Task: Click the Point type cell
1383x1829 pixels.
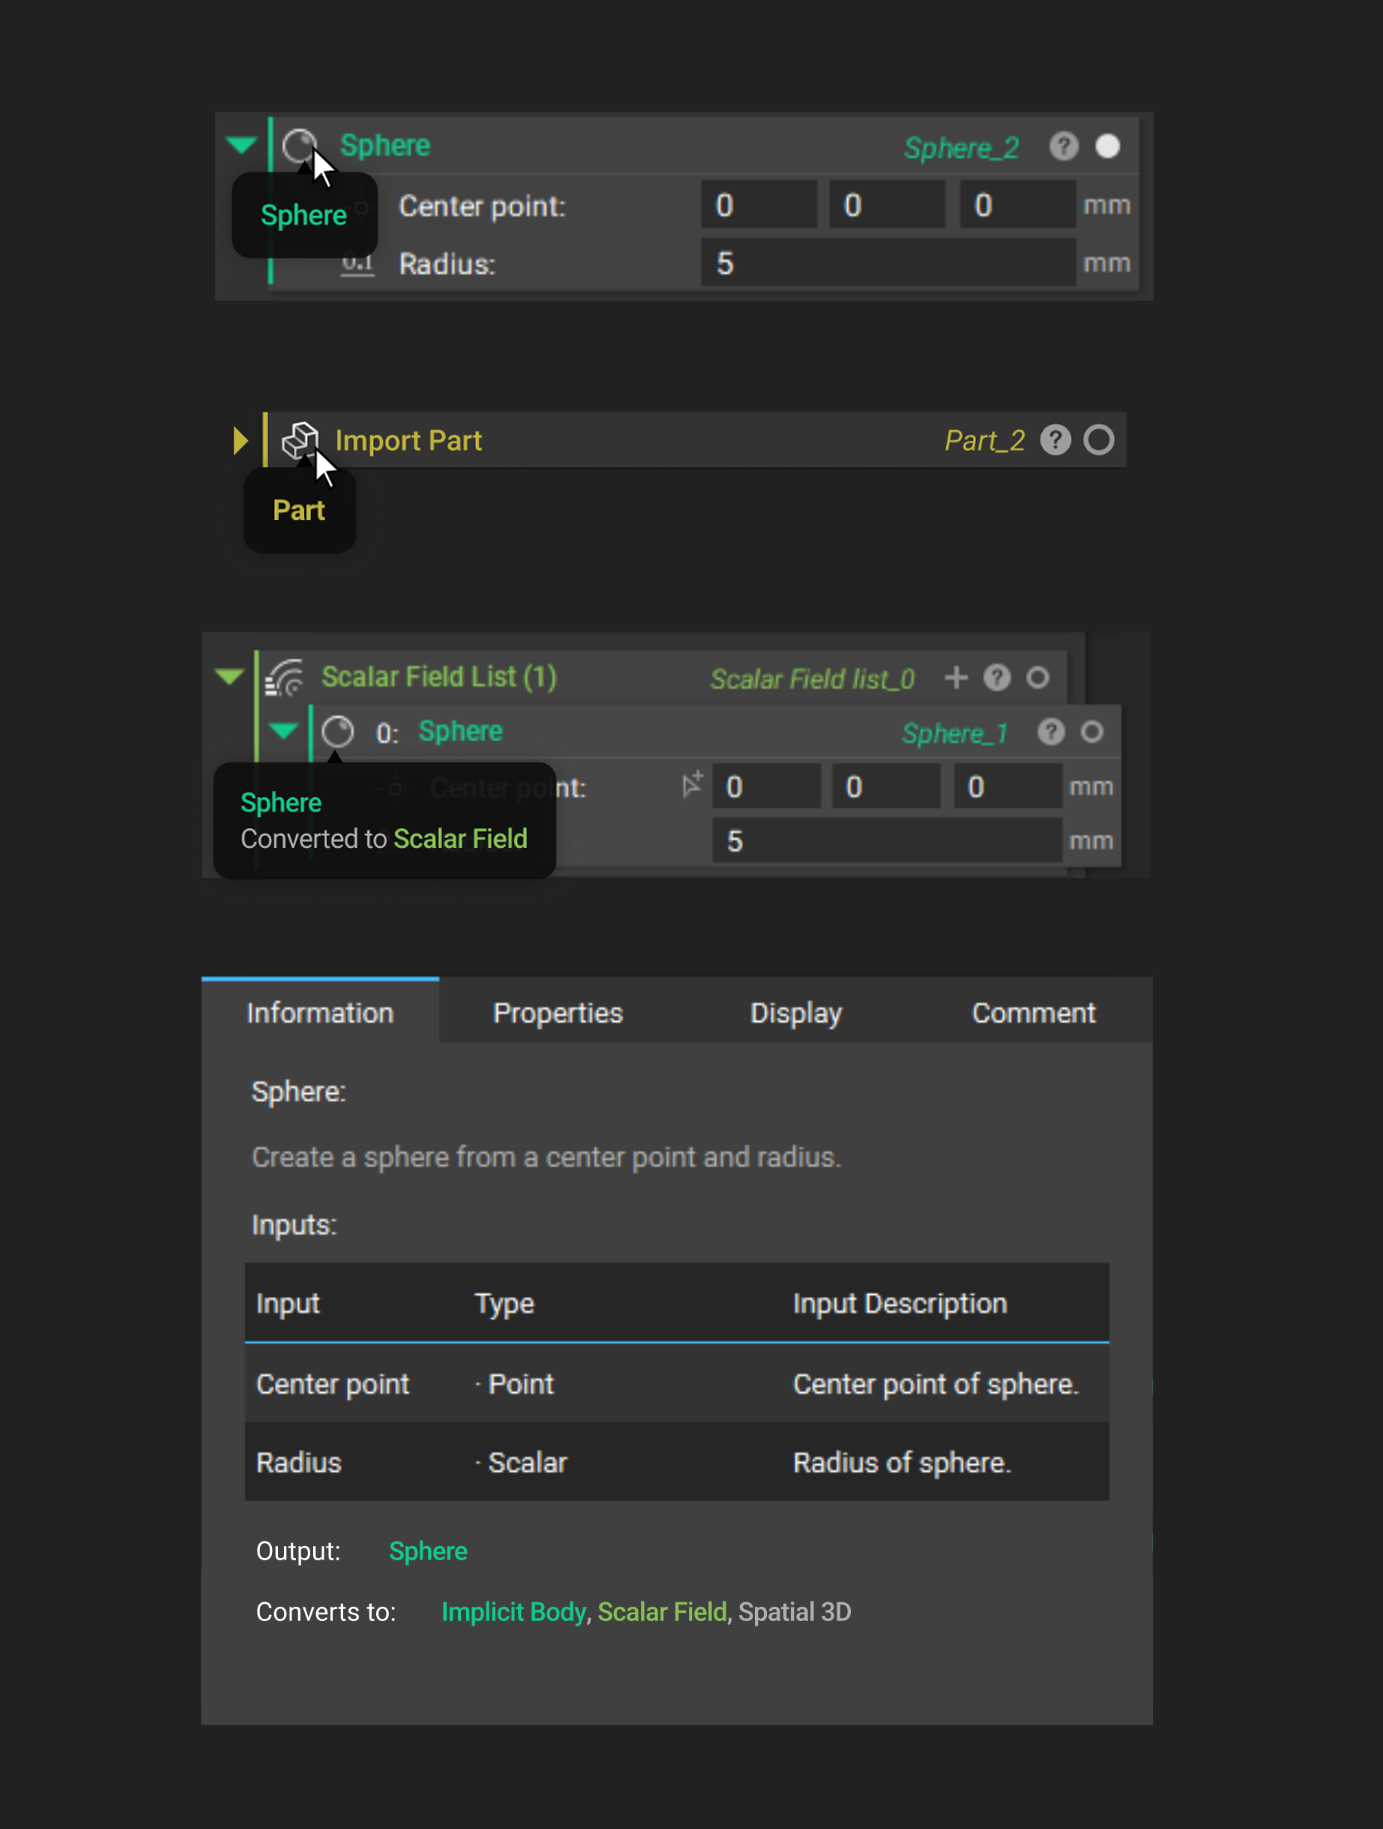Action: 514,1384
